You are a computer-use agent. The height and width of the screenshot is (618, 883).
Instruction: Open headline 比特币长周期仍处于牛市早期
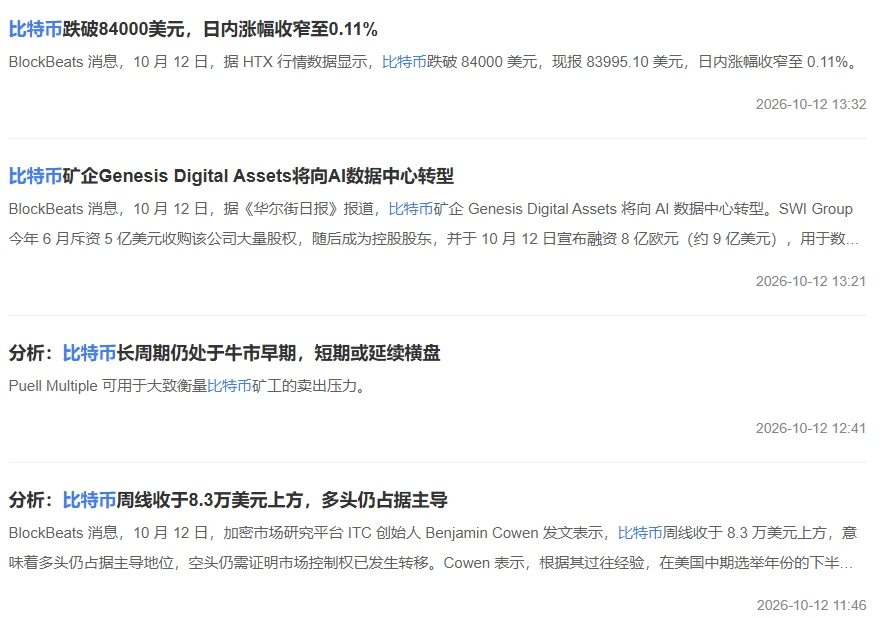(x=224, y=353)
